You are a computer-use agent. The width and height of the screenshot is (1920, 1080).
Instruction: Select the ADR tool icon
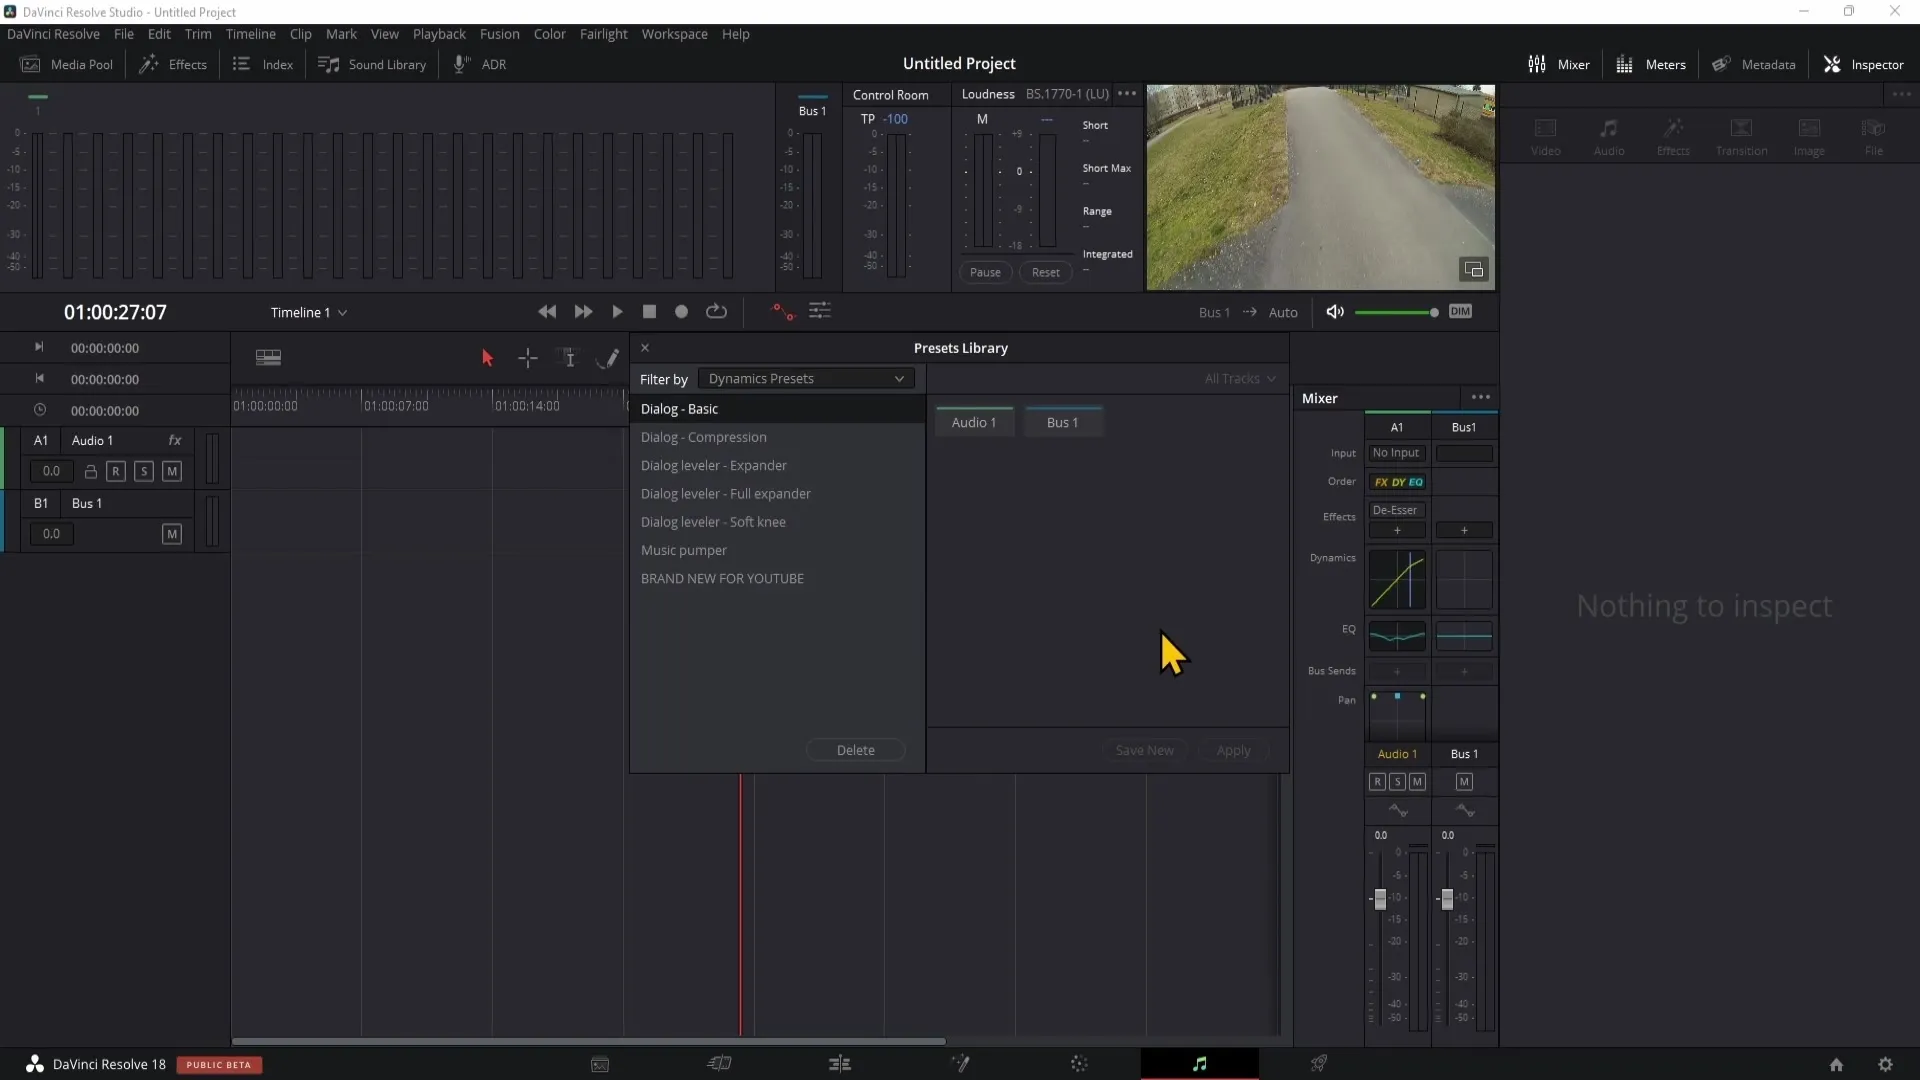[x=462, y=63]
